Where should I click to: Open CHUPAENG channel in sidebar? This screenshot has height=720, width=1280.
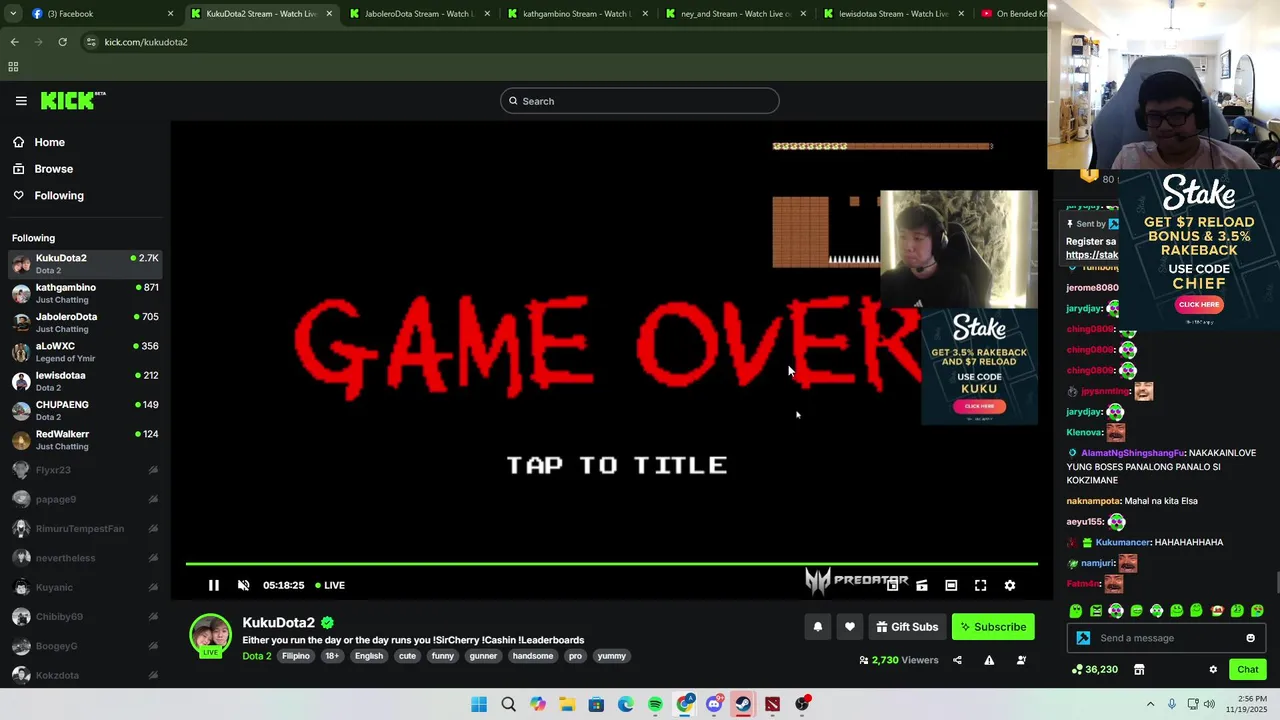click(85, 410)
